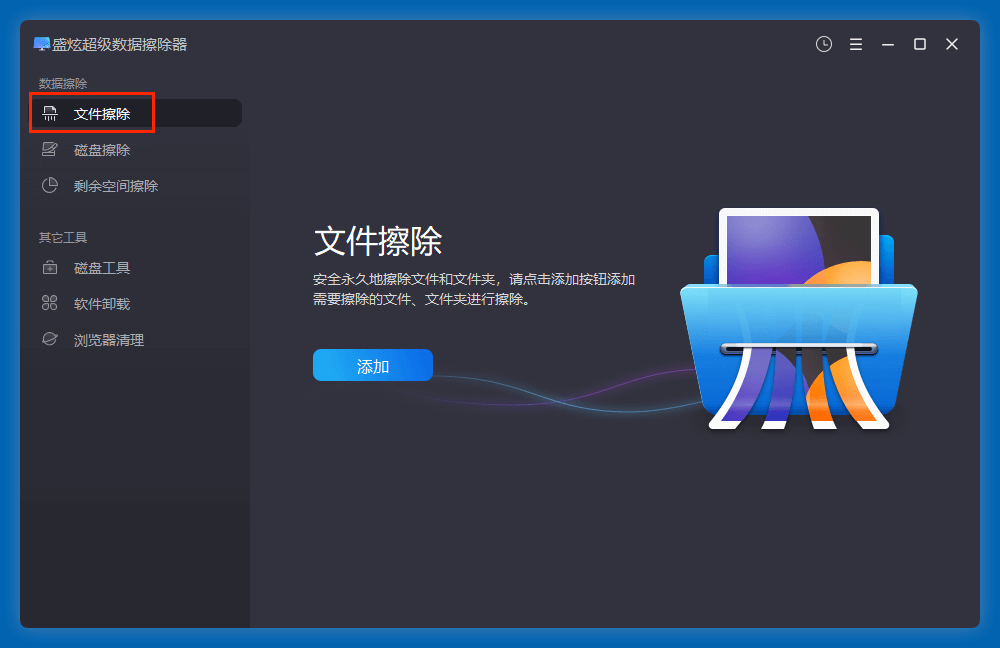Click the grid icon next to 软件卸载

pyautogui.click(x=49, y=303)
